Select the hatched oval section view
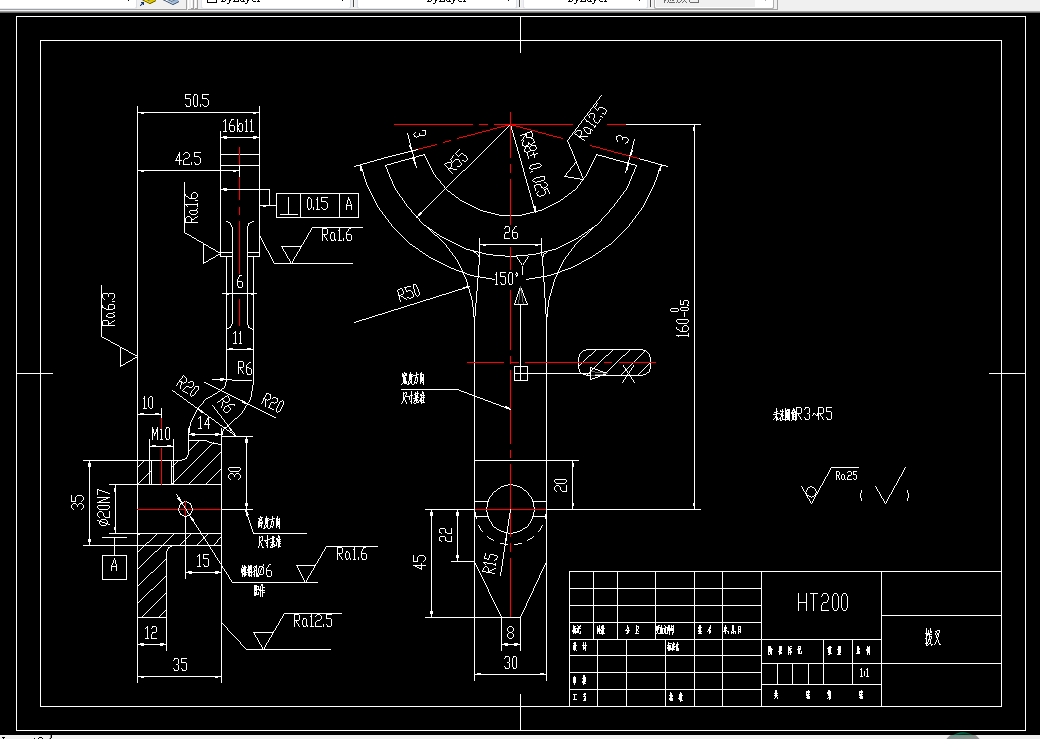The height and width of the screenshot is (739, 1040). click(x=614, y=364)
